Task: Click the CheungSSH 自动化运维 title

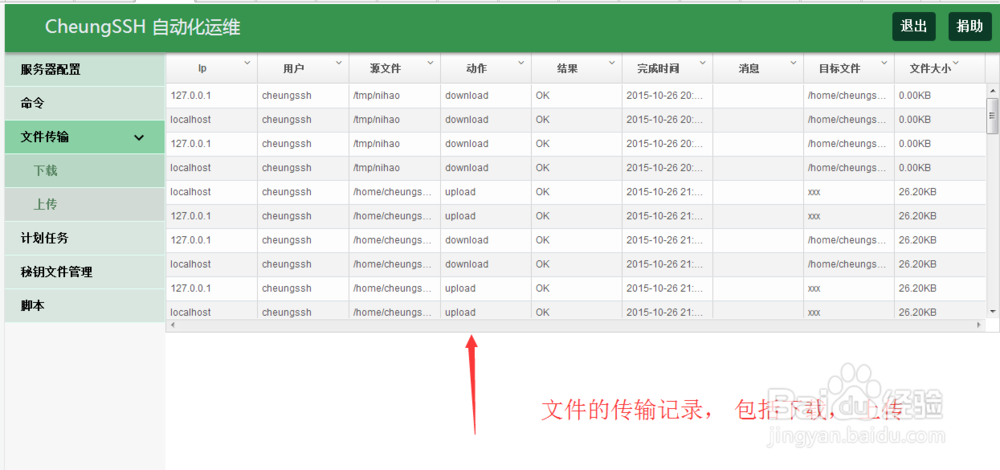Action: [142, 27]
